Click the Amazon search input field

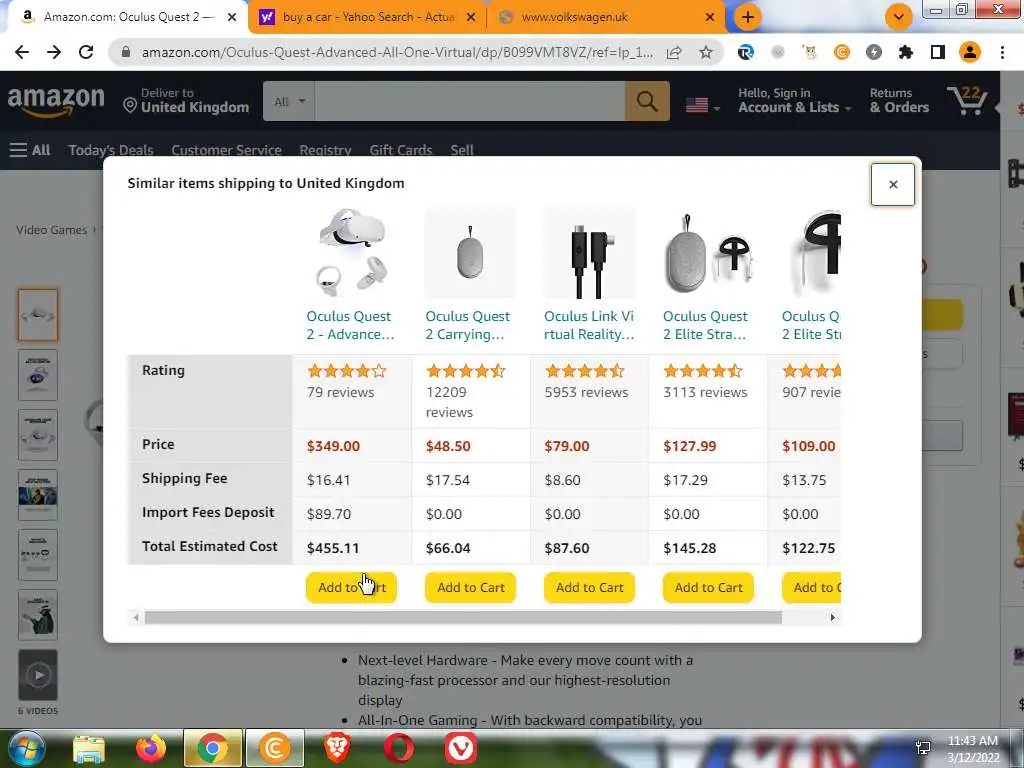[470, 101]
